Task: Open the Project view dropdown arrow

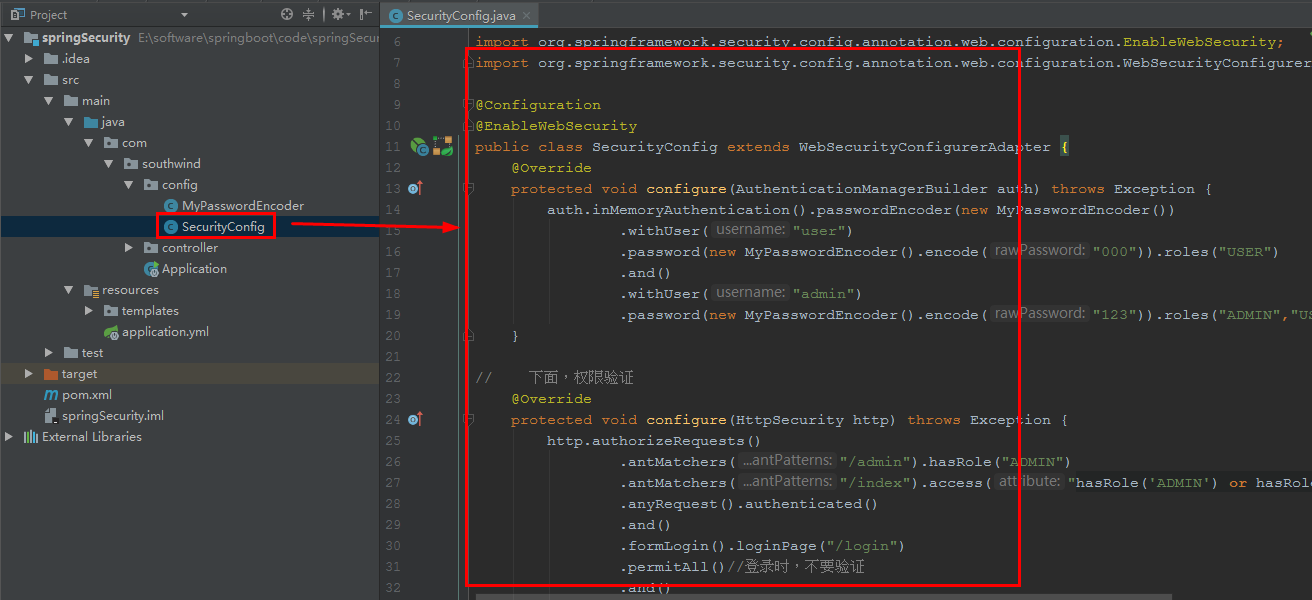Action: click(184, 15)
